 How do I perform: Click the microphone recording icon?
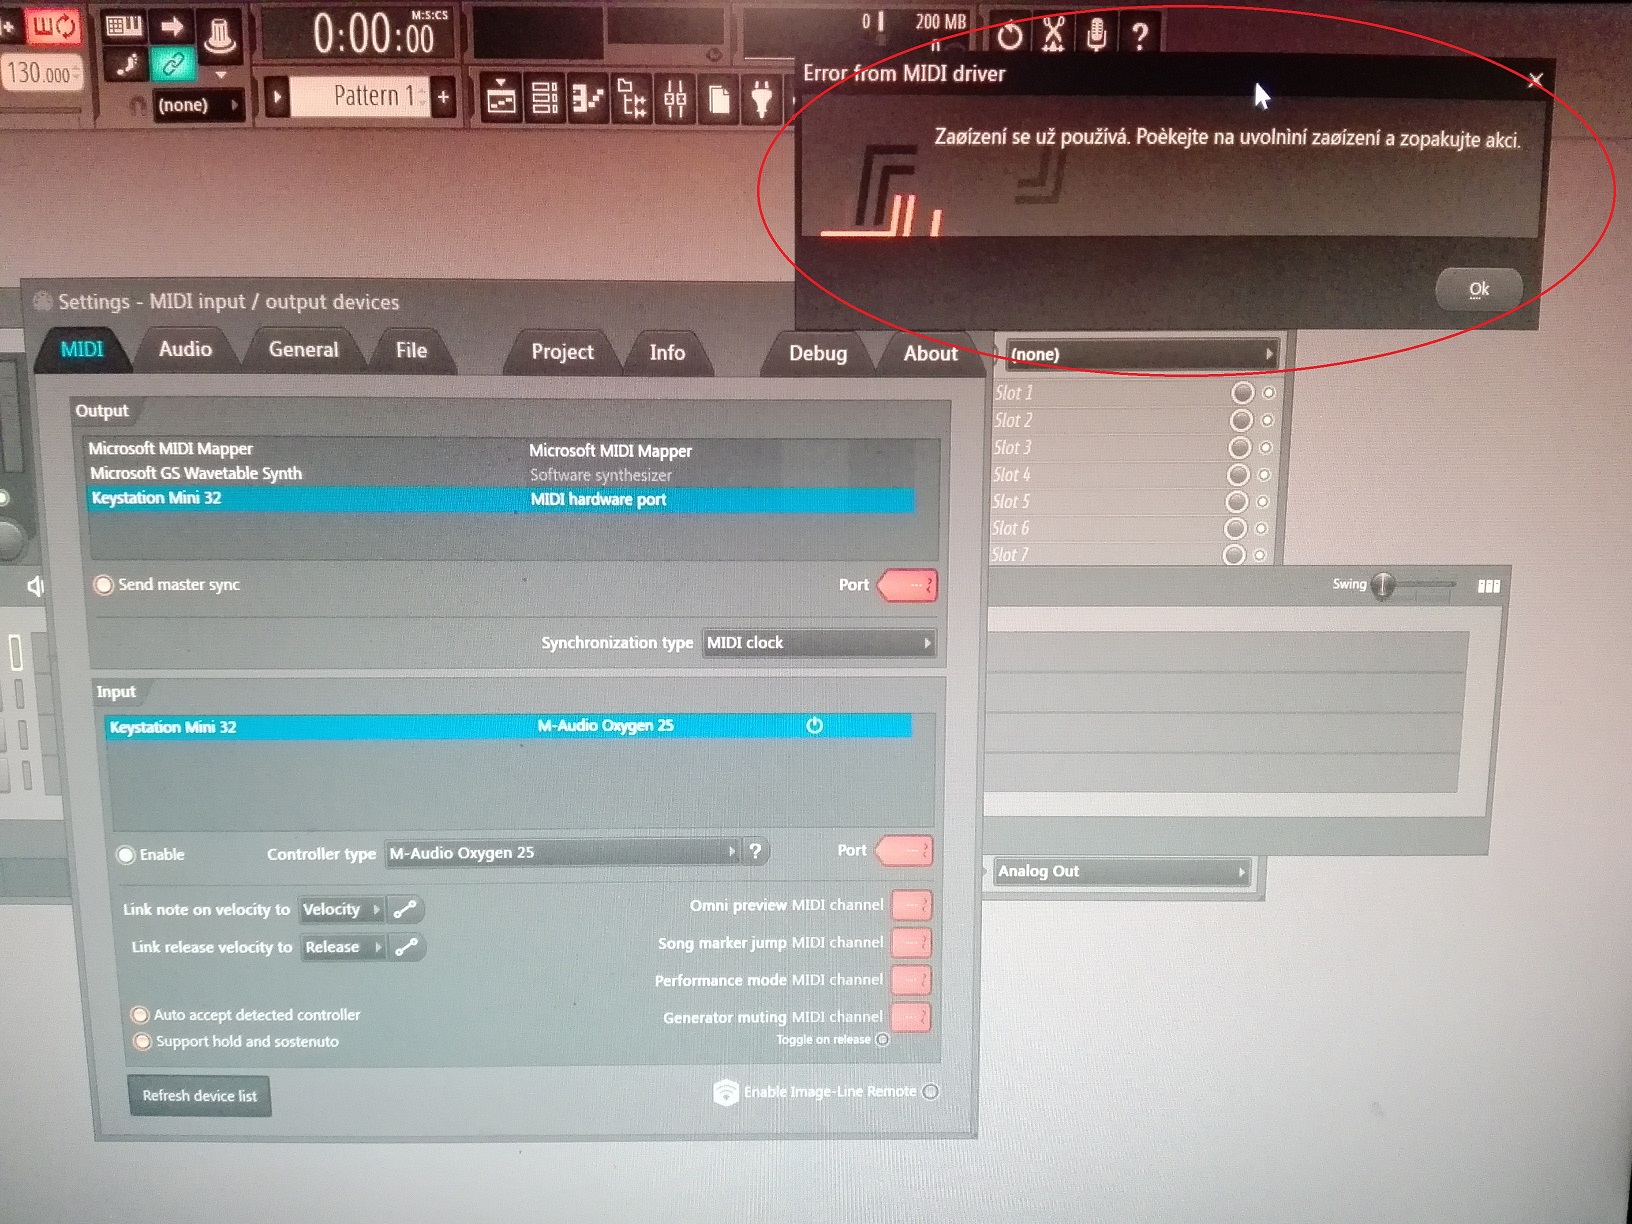click(1096, 34)
